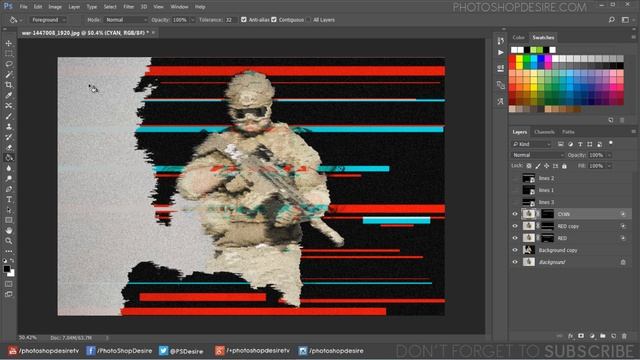Toggle the Anti-alias checkbox
This screenshot has width=640, height=360.
[x=244, y=20]
